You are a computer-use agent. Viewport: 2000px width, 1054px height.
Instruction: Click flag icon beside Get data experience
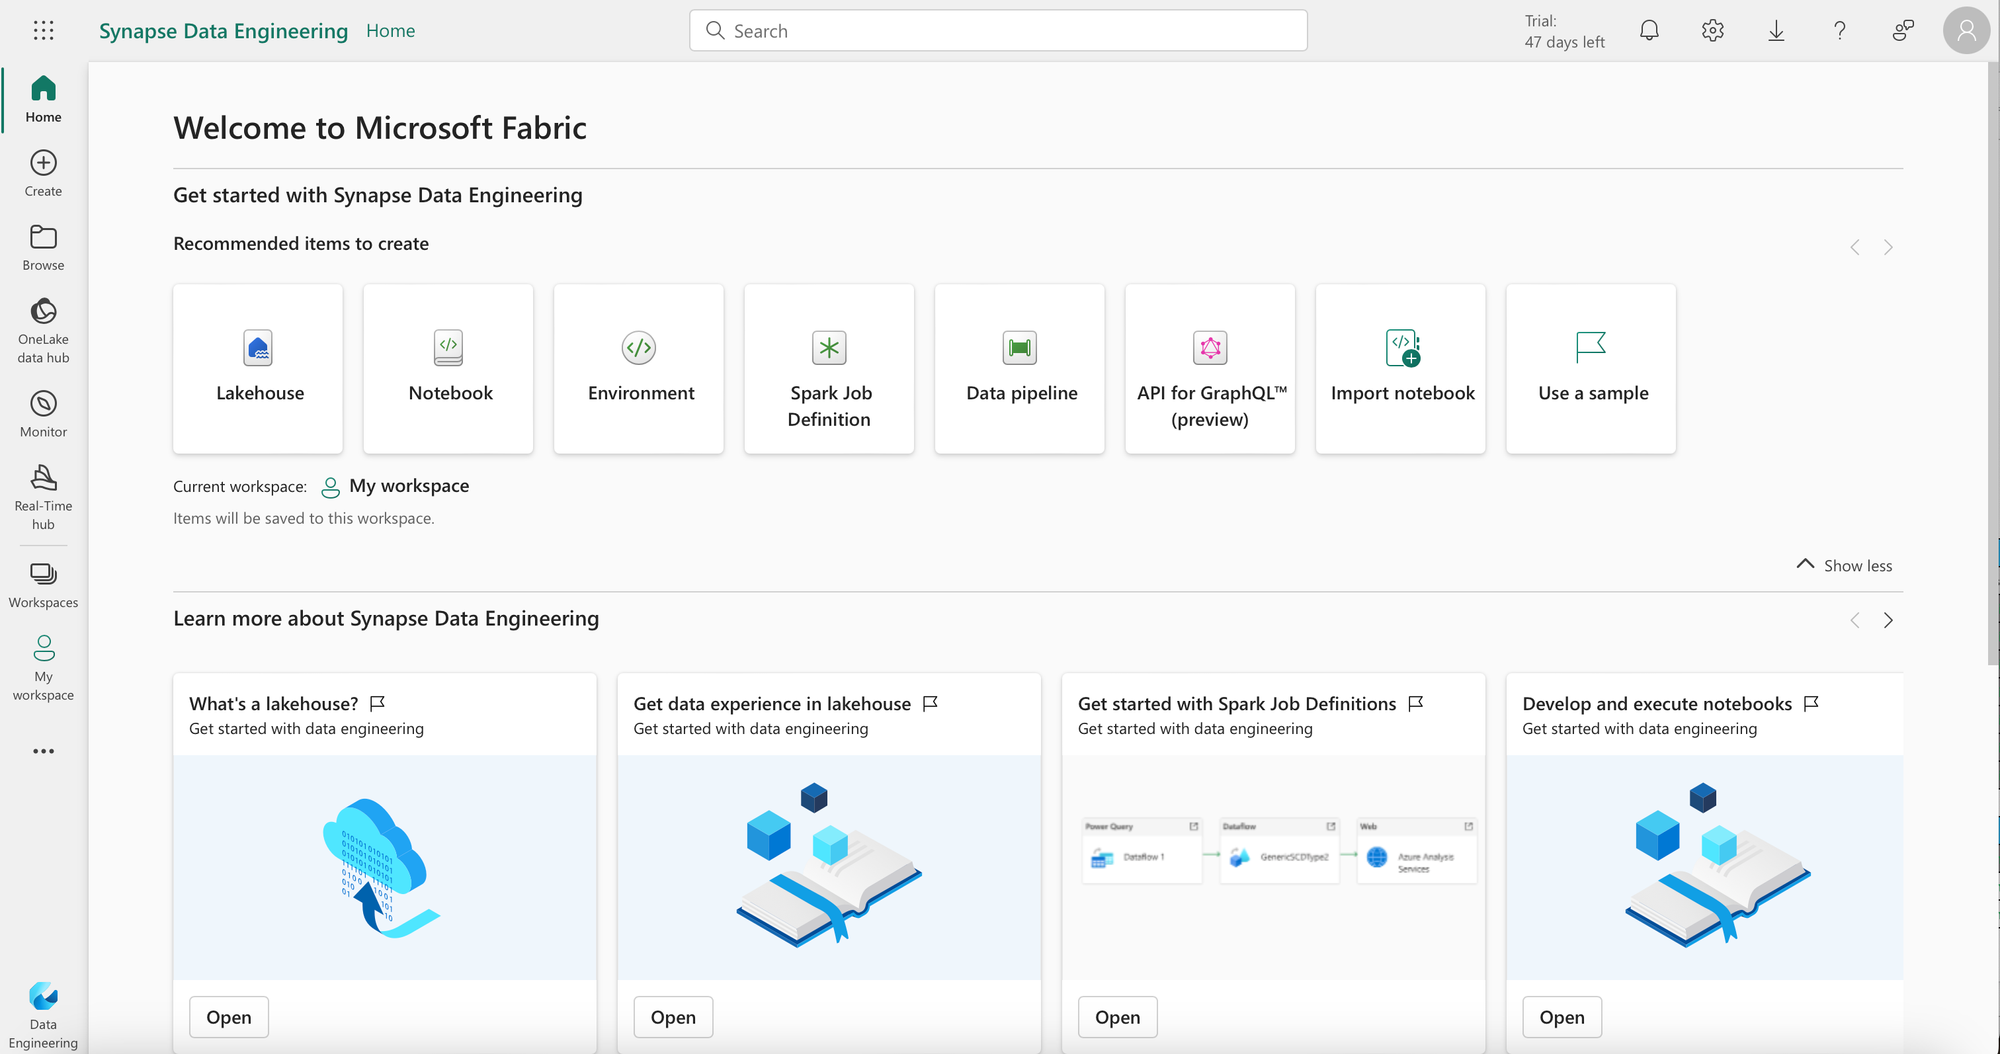[x=930, y=704]
